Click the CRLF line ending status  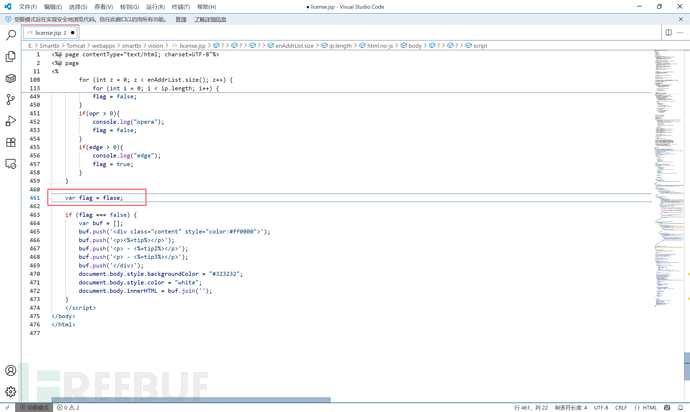(x=621, y=408)
